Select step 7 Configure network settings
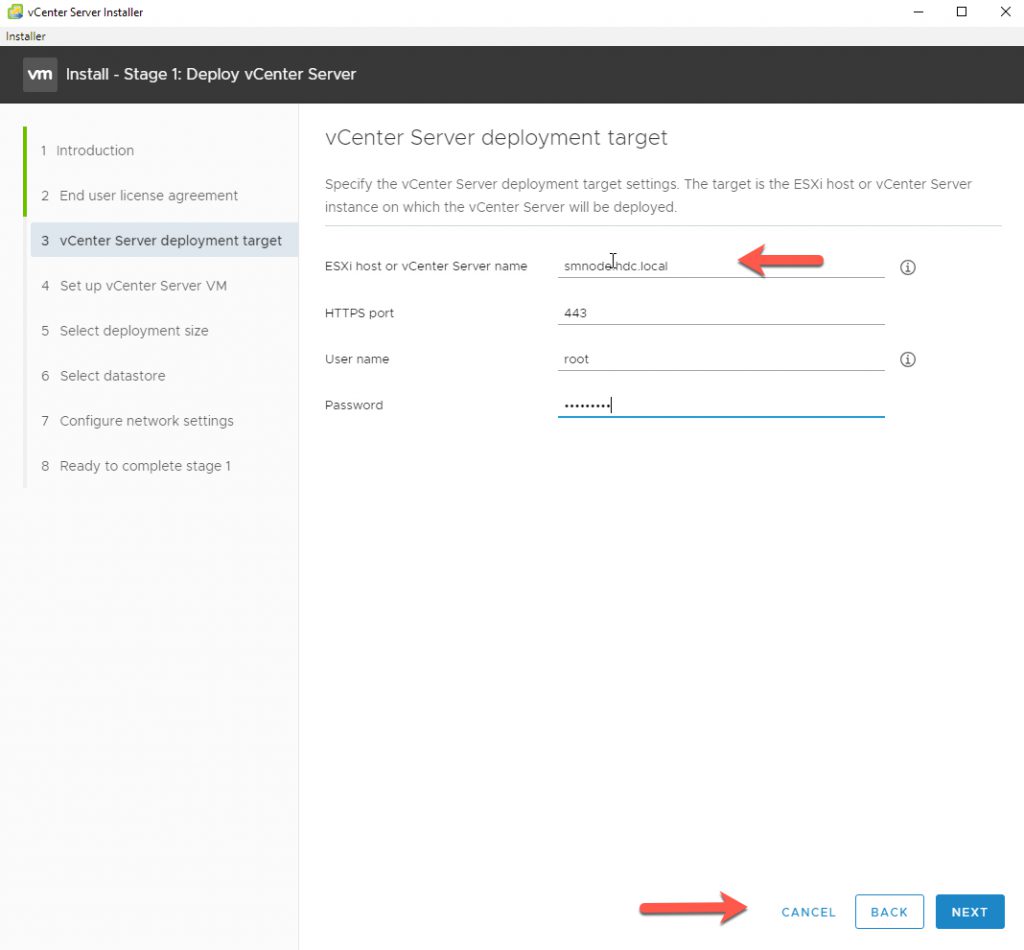1024x950 pixels. (x=137, y=420)
